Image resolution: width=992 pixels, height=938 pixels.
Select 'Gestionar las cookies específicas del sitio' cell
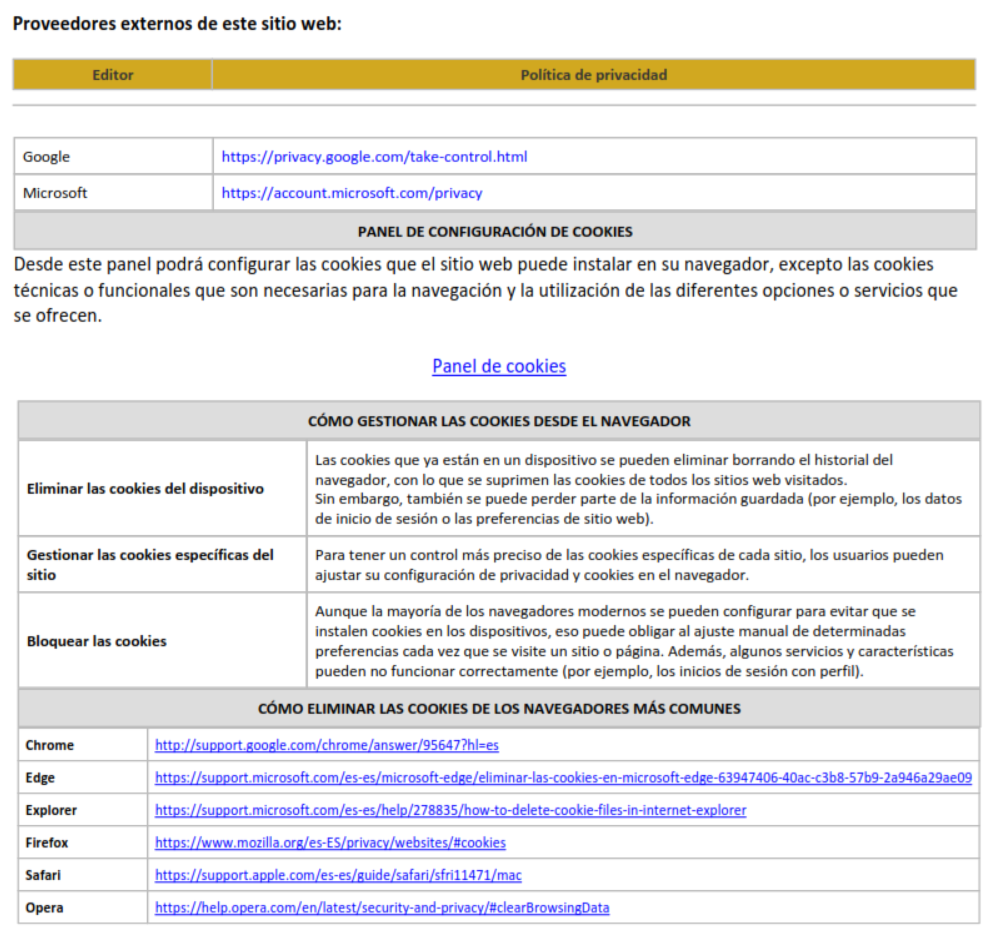coord(163,565)
